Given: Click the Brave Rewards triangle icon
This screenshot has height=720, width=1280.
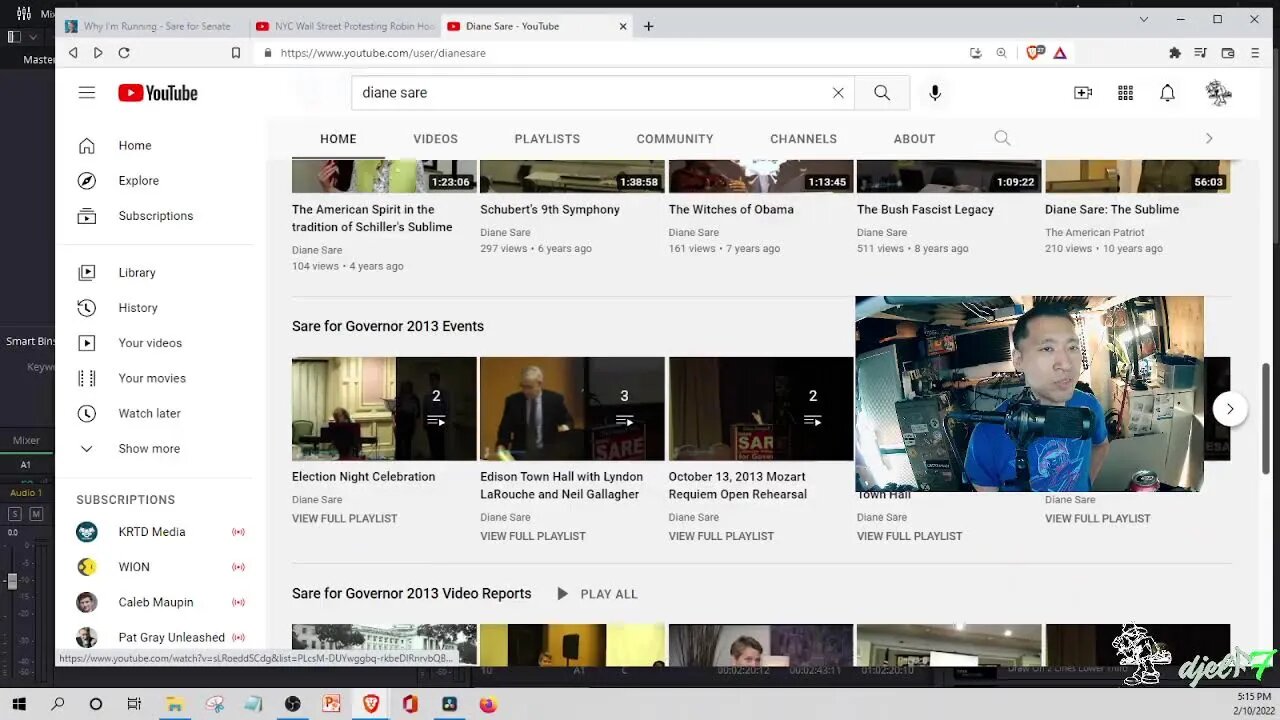Looking at the screenshot, I should click(1060, 53).
